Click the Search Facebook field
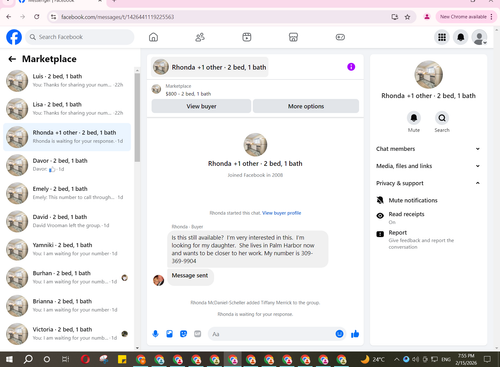 80,37
